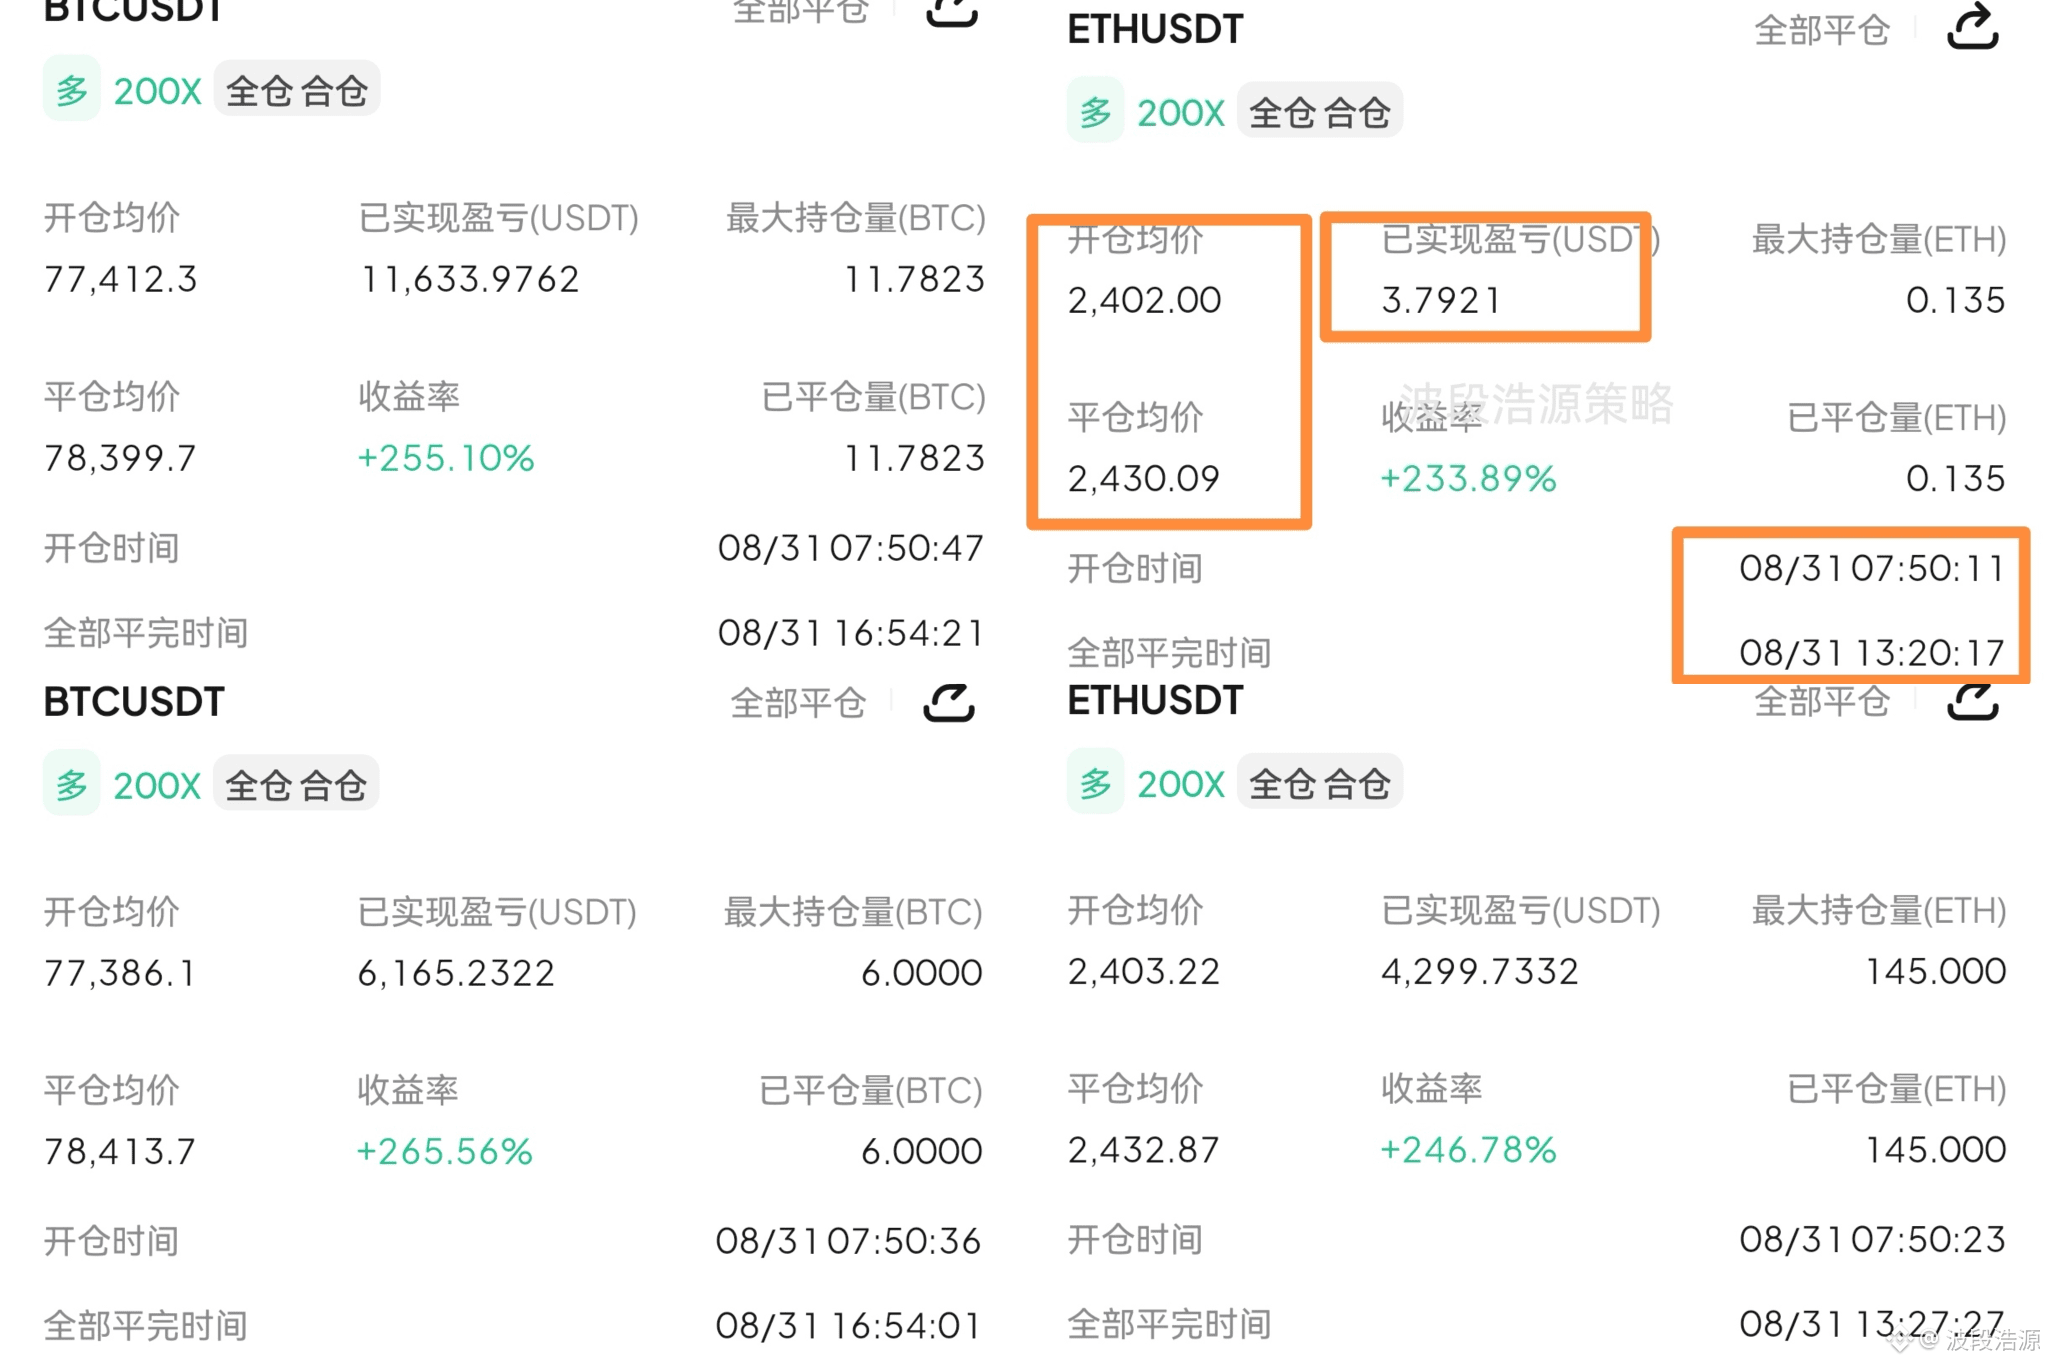Tap share icon on lower BTCUSDT card

949,702
